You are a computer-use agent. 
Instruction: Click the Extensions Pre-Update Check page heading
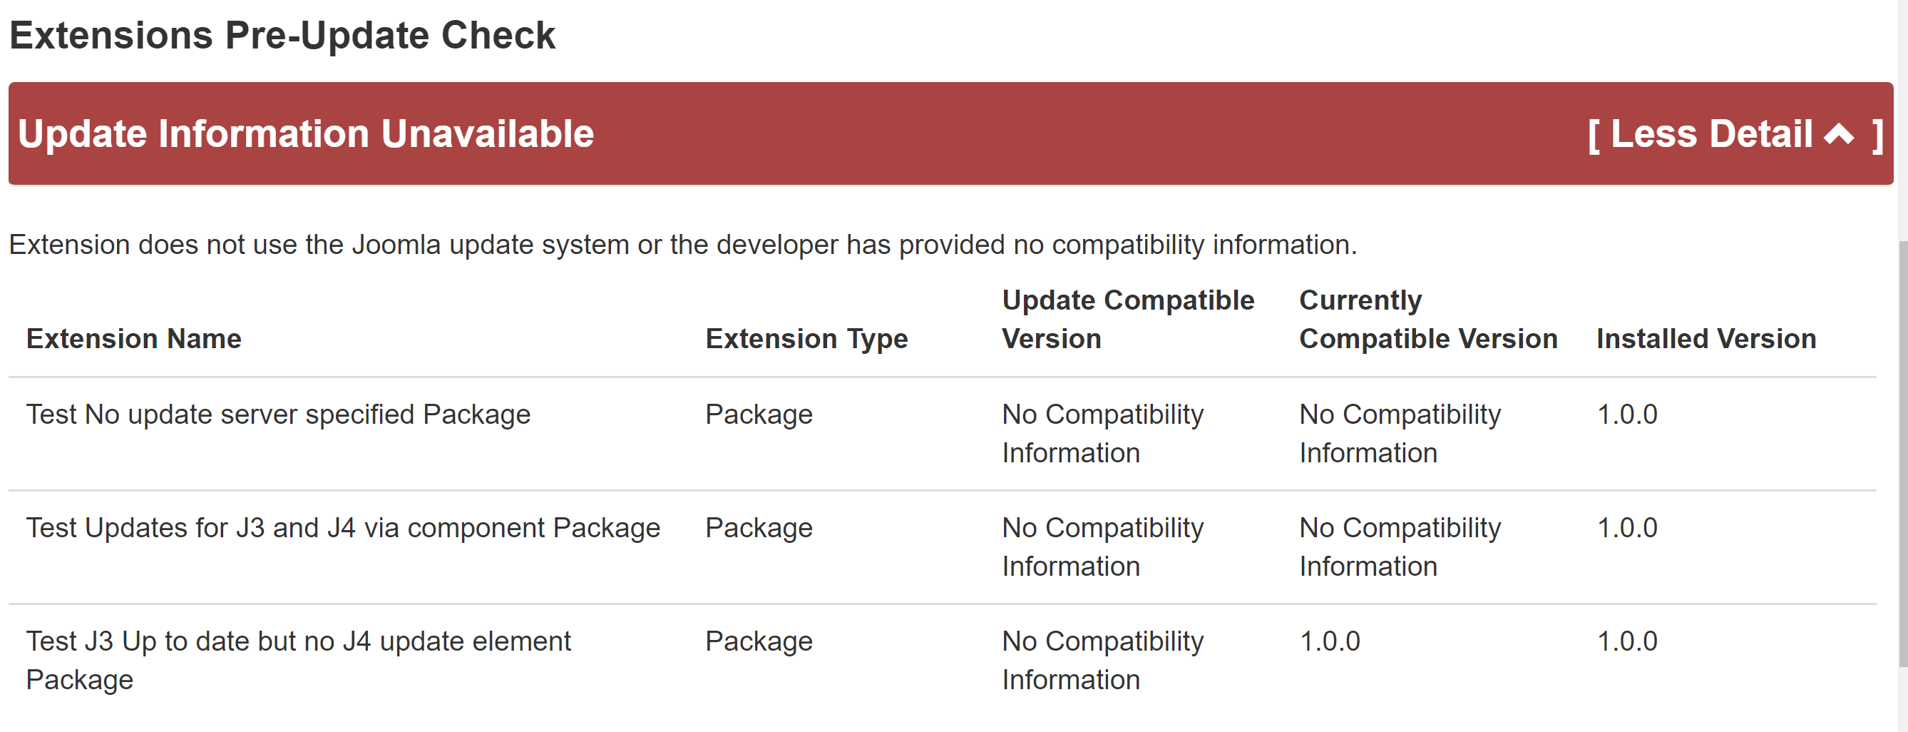coord(282,36)
